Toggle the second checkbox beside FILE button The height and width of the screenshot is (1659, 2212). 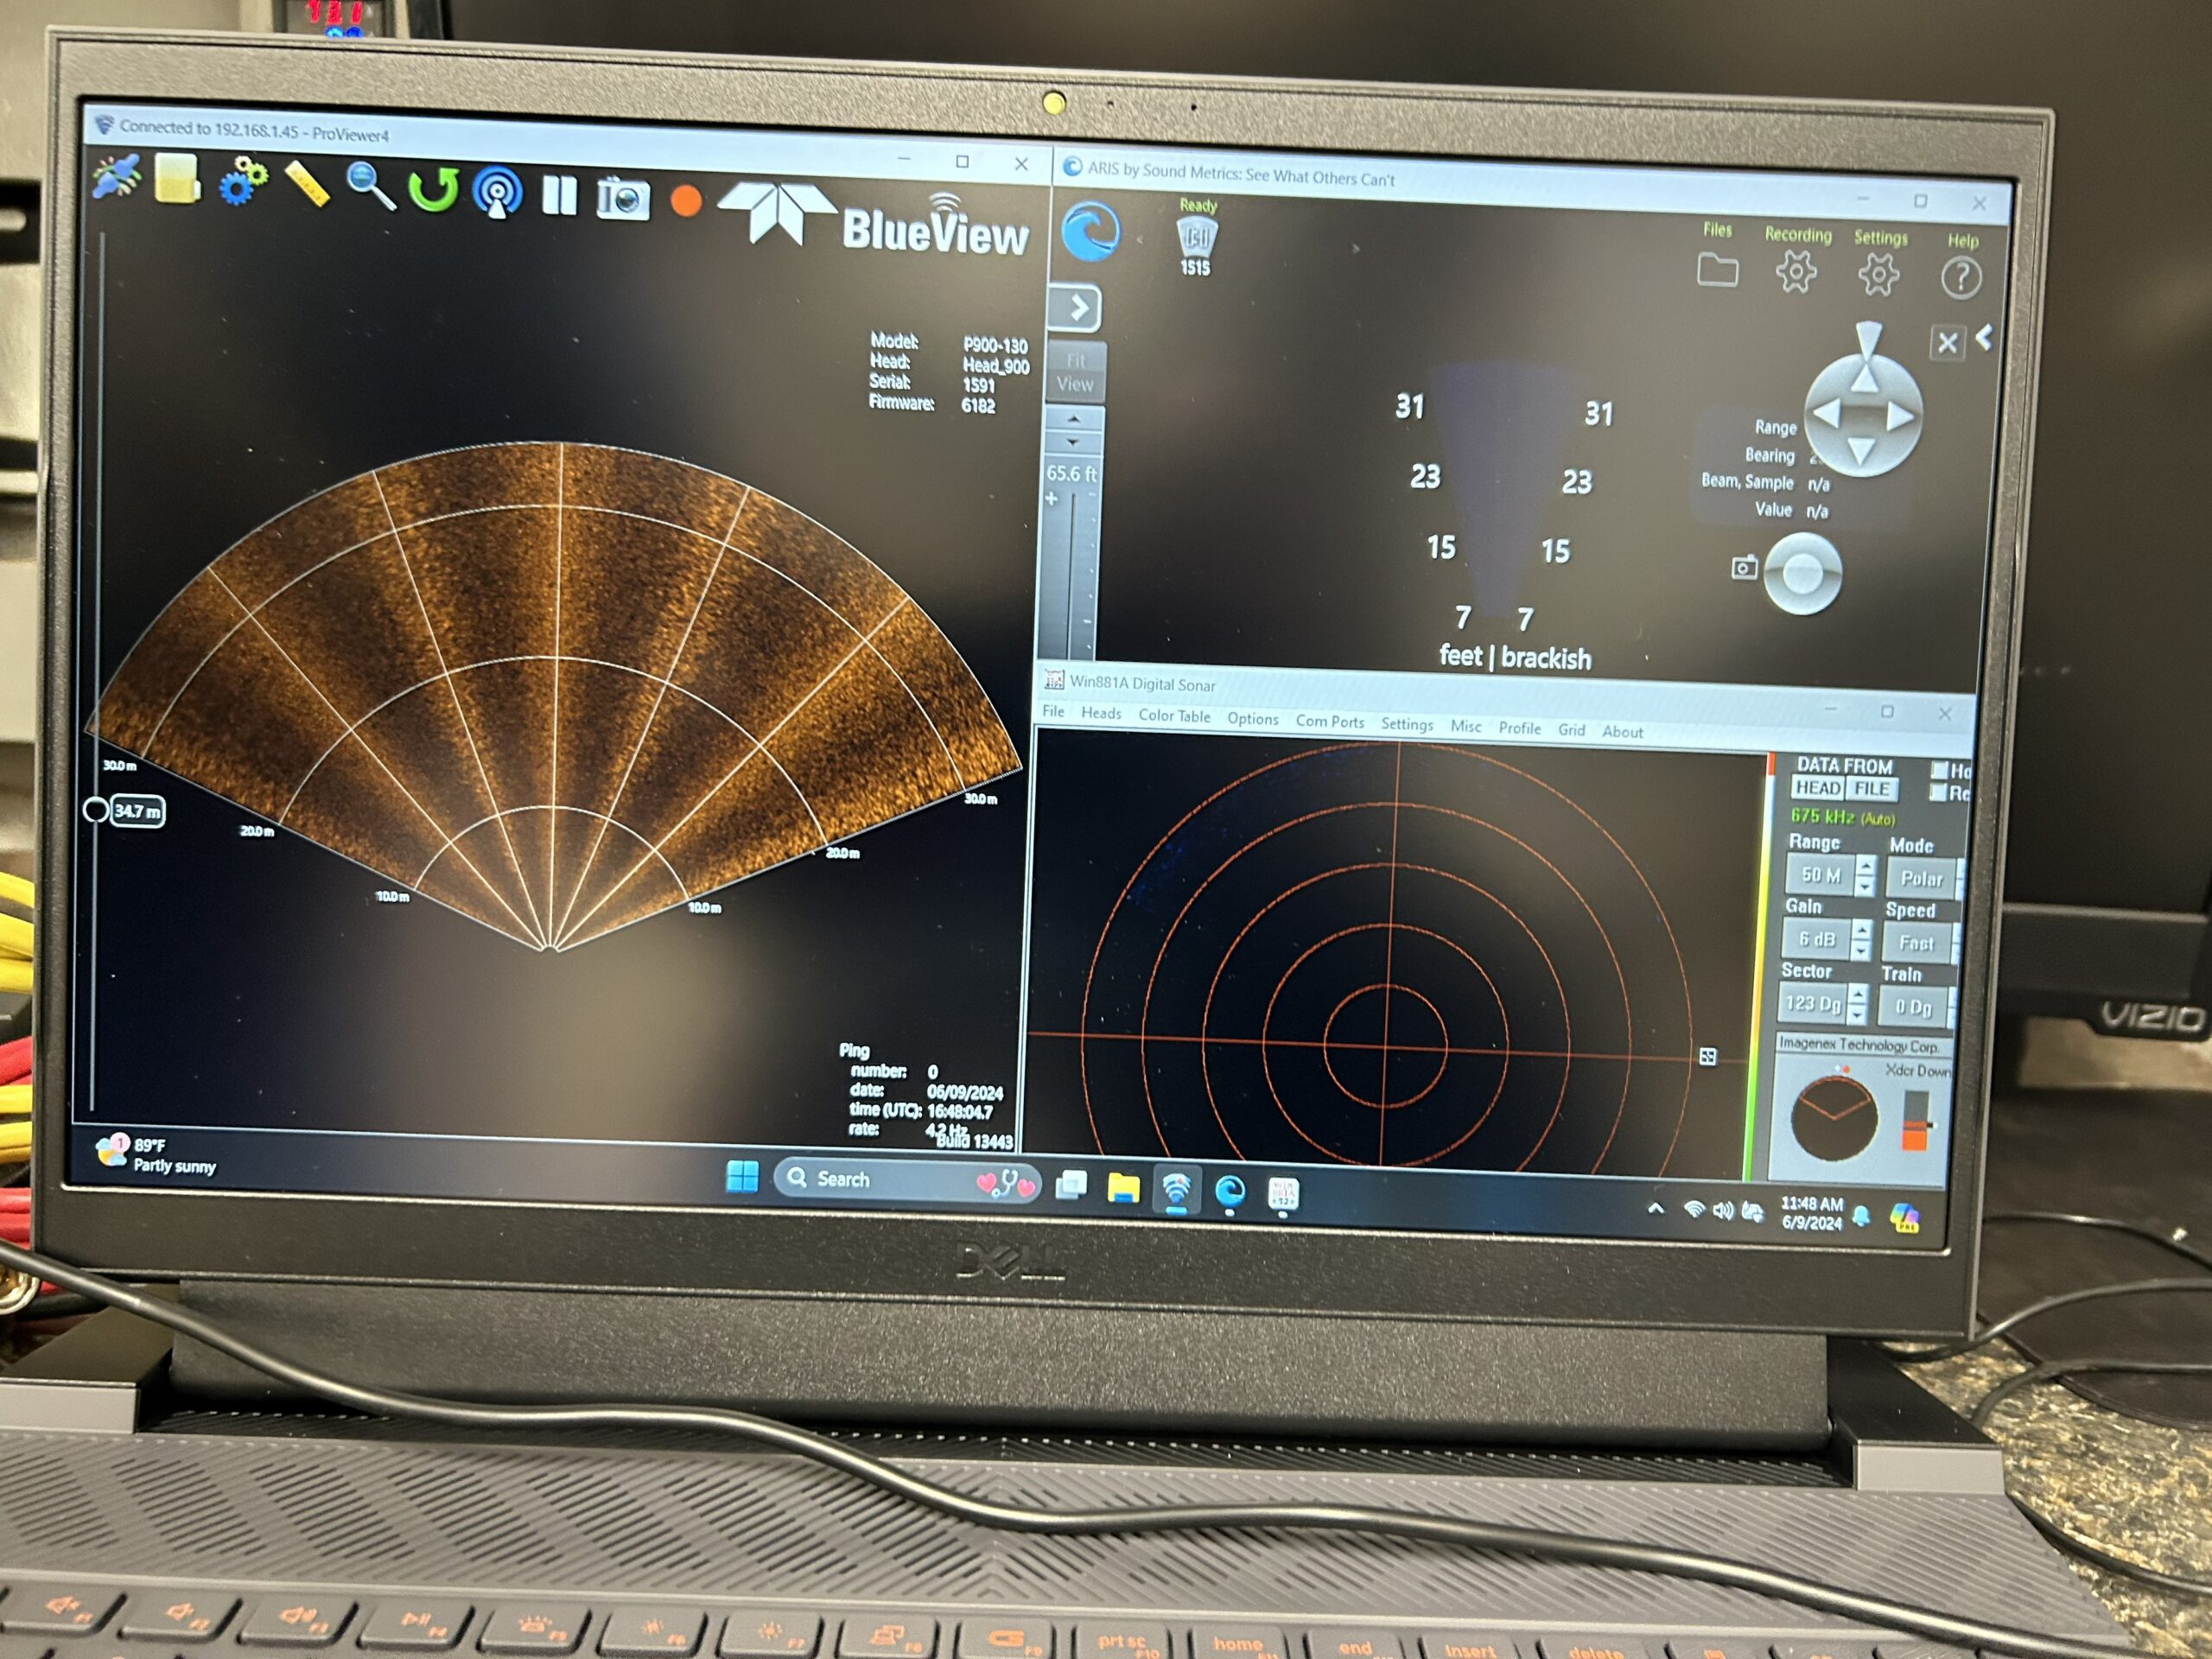1938,792
